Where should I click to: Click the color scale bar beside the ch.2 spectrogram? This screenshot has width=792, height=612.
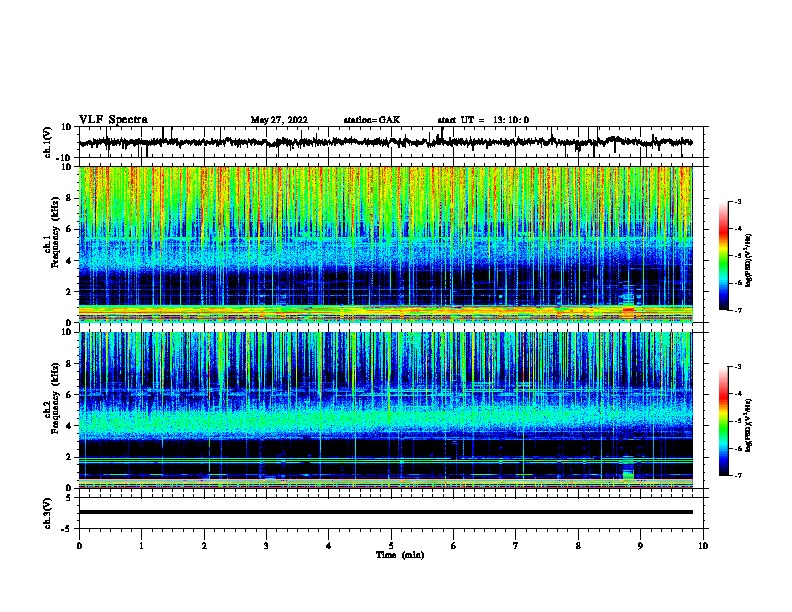724,421
